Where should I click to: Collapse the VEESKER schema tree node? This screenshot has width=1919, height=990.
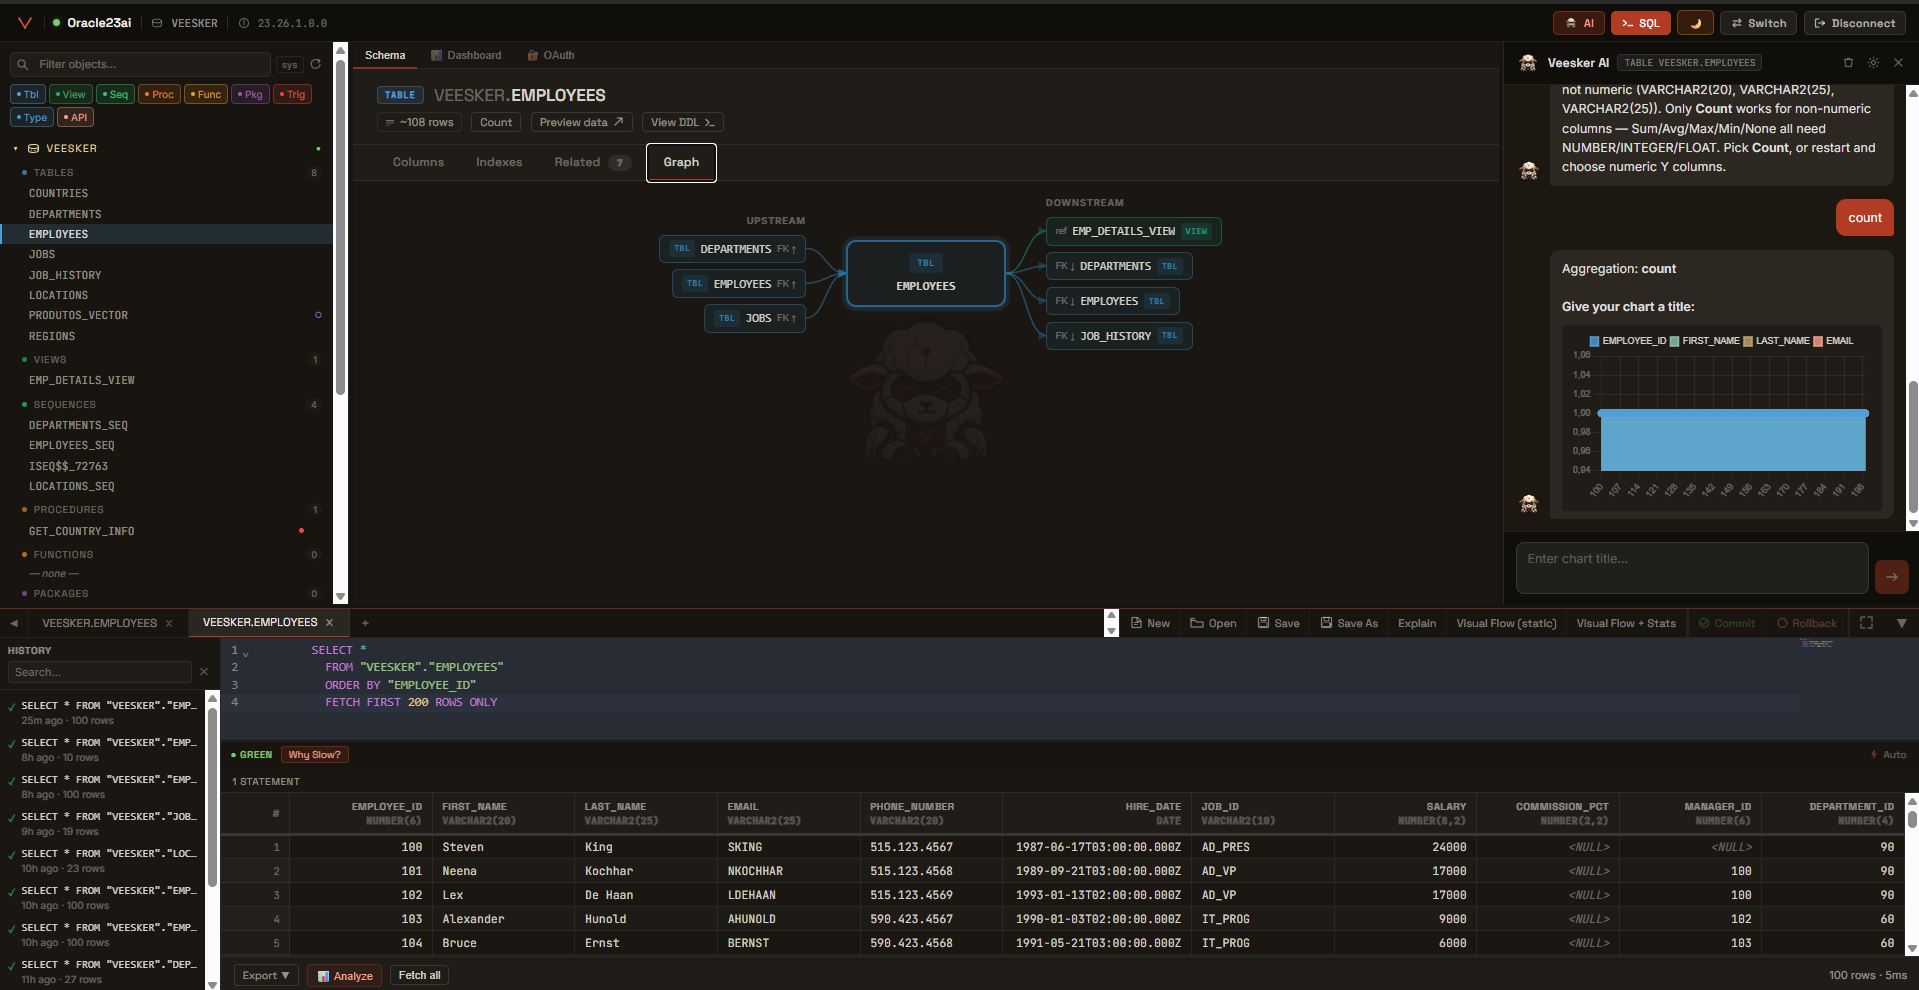16,149
